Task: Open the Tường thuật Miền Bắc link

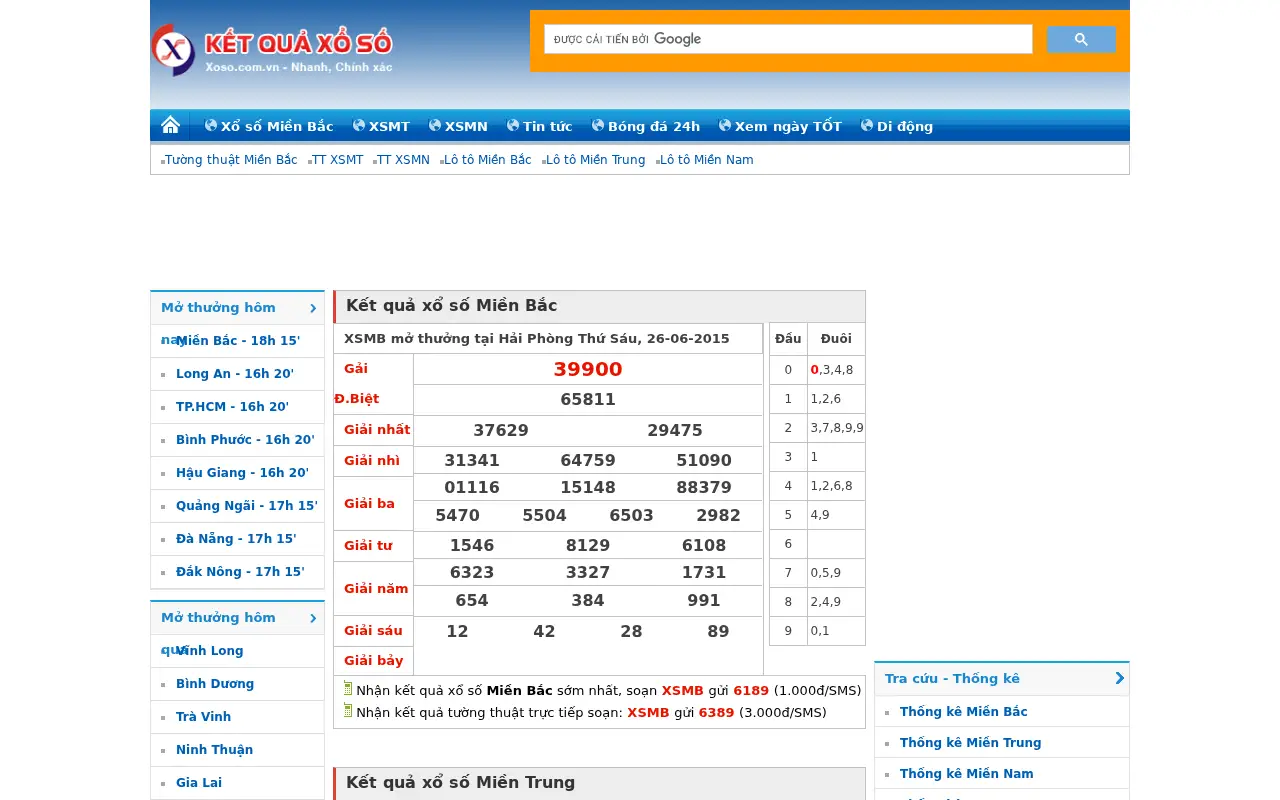Action: (231, 160)
